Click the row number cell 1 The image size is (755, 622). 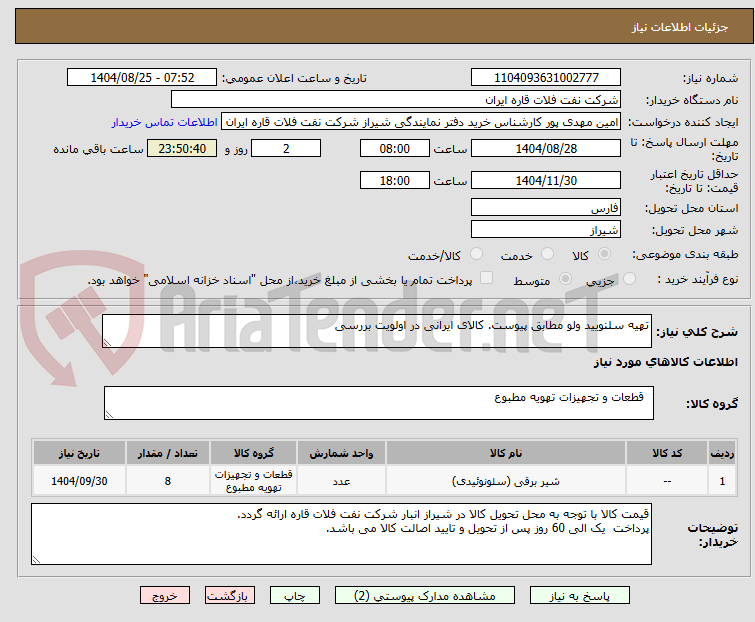(x=722, y=481)
